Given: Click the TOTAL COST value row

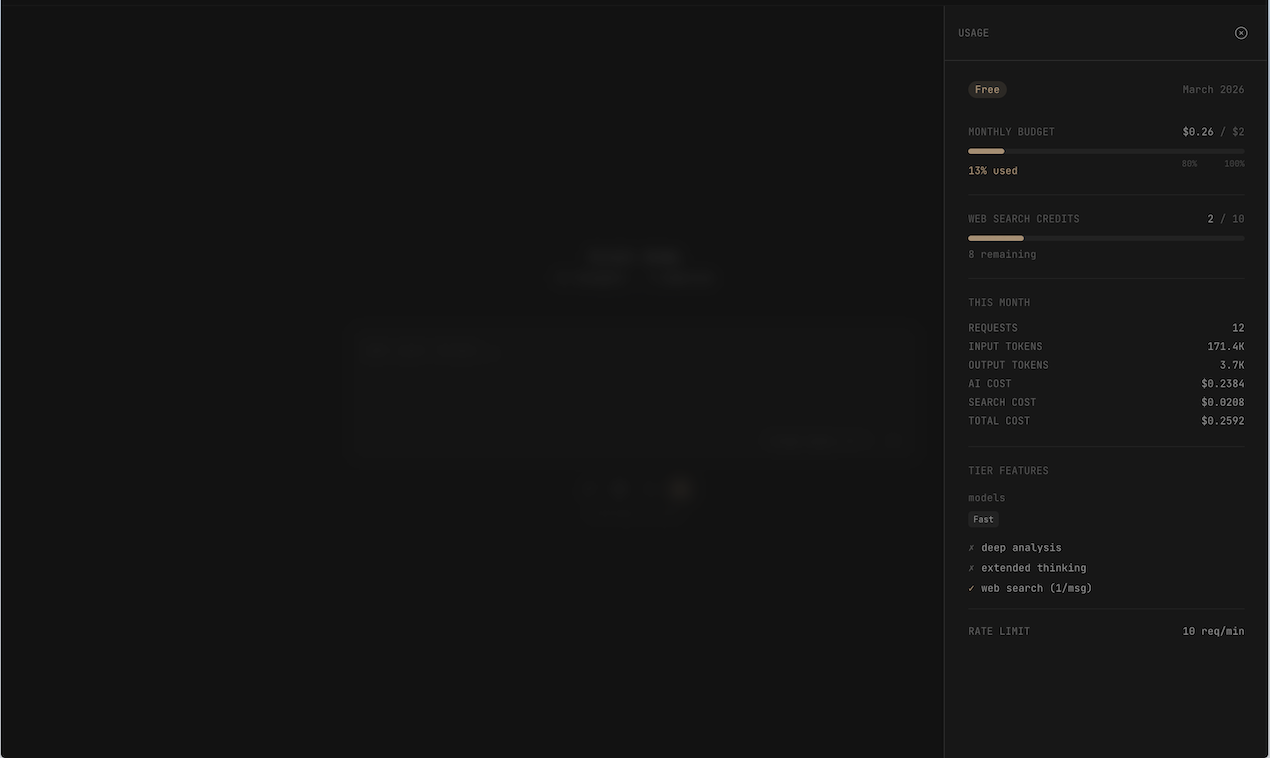Looking at the screenshot, I should [x=1106, y=420].
